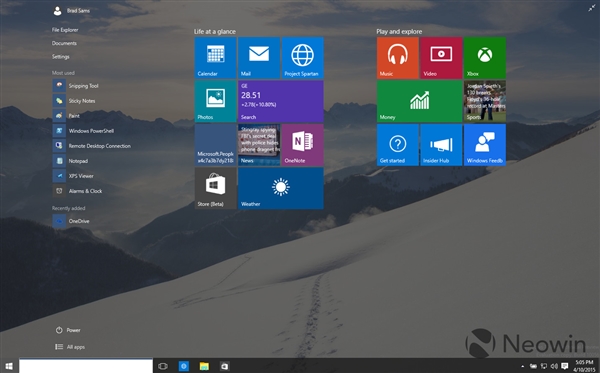Launch the Xbox tile
600x373 pixels.
485,58
